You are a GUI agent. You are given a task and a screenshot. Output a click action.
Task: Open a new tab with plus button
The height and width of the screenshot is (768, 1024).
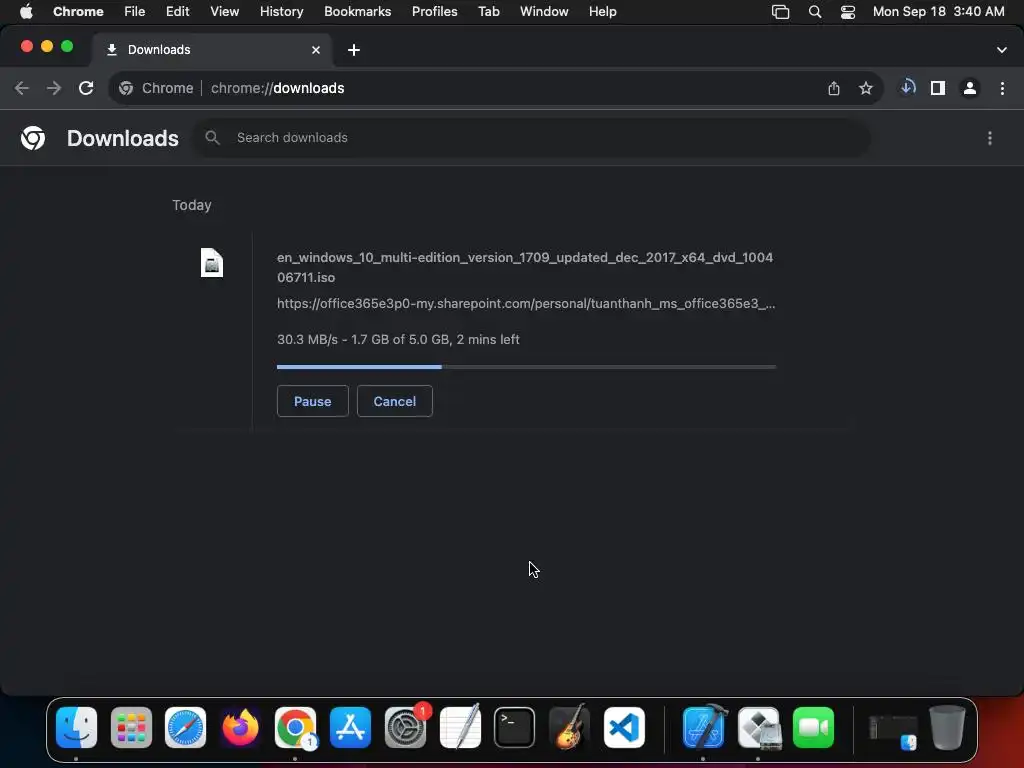[x=354, y=50]
